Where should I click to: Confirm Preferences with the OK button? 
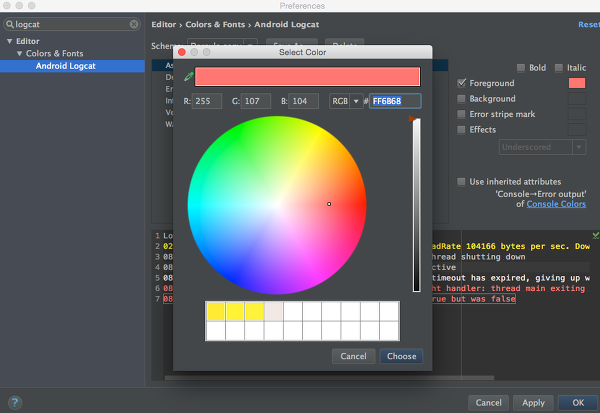(x=578, y=403)
